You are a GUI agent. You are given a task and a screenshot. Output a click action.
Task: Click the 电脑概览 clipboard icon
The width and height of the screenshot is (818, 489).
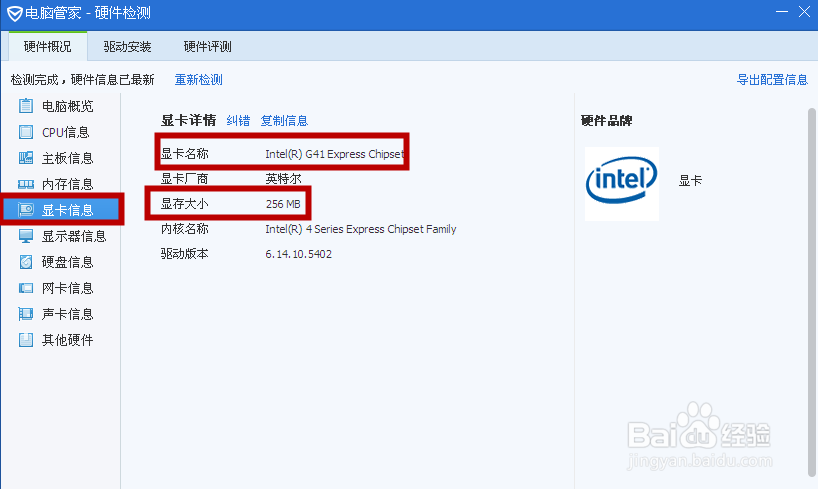26,106
